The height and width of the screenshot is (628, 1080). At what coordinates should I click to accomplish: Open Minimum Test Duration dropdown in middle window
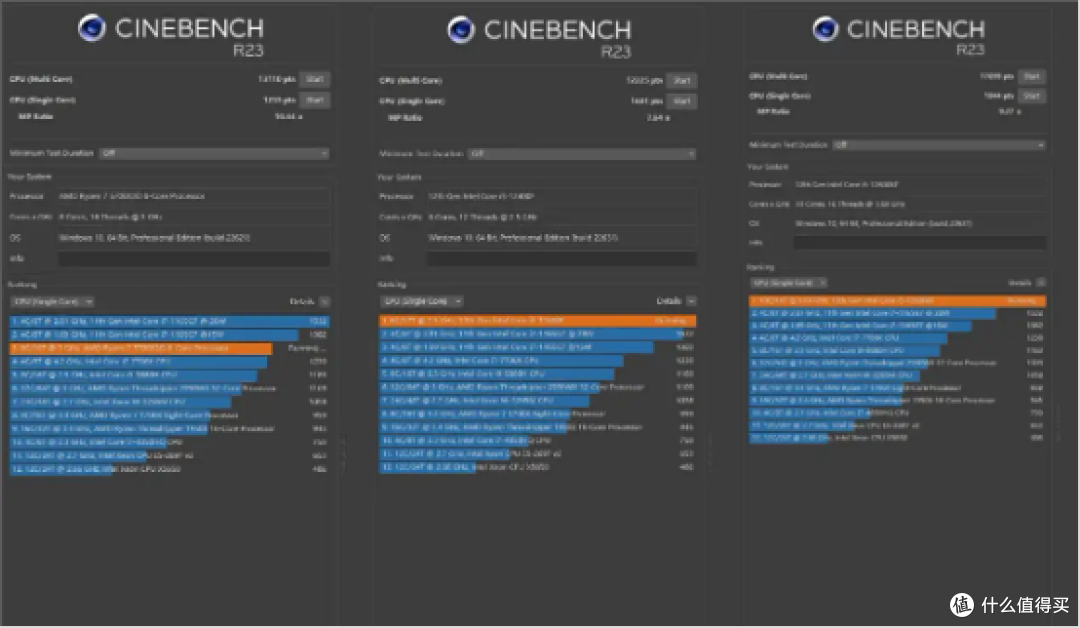(x=582, y=154)
